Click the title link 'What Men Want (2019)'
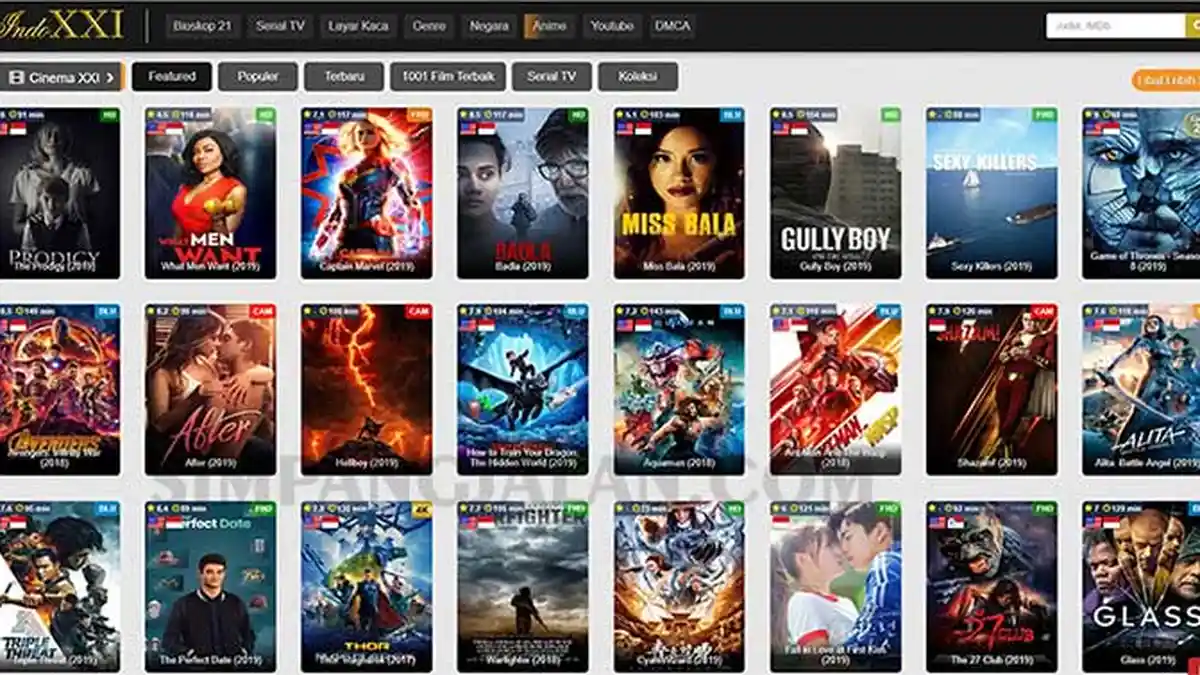 [210, 267]
